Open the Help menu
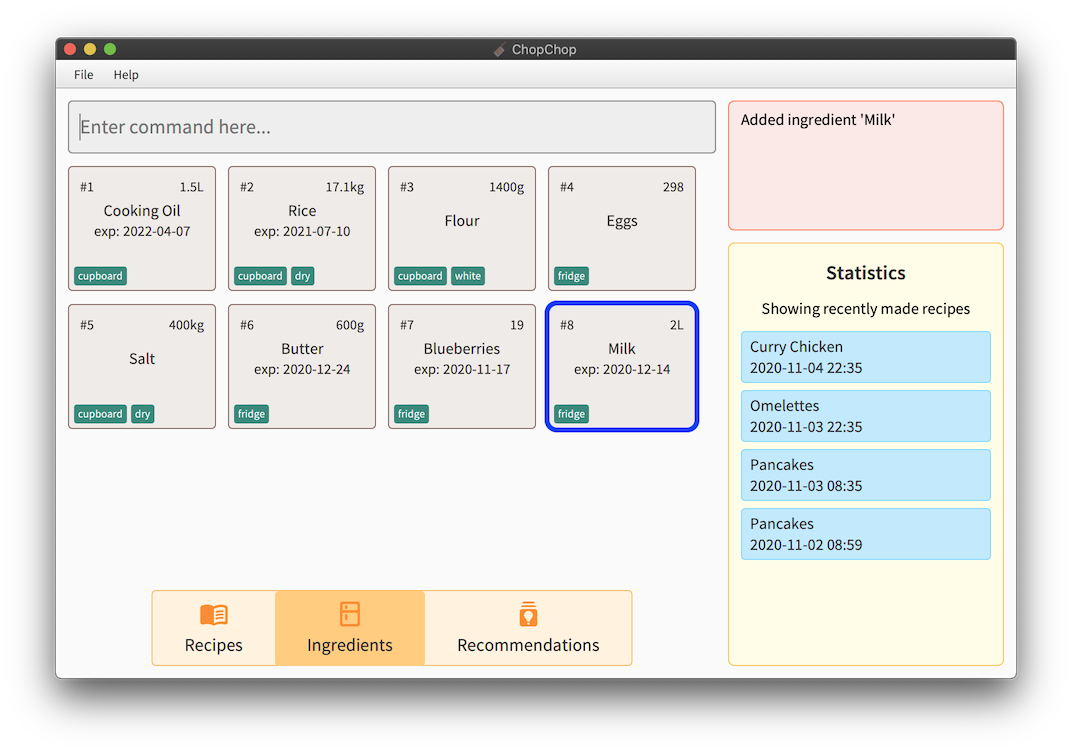1072x752 pixels. click(126, 75)
